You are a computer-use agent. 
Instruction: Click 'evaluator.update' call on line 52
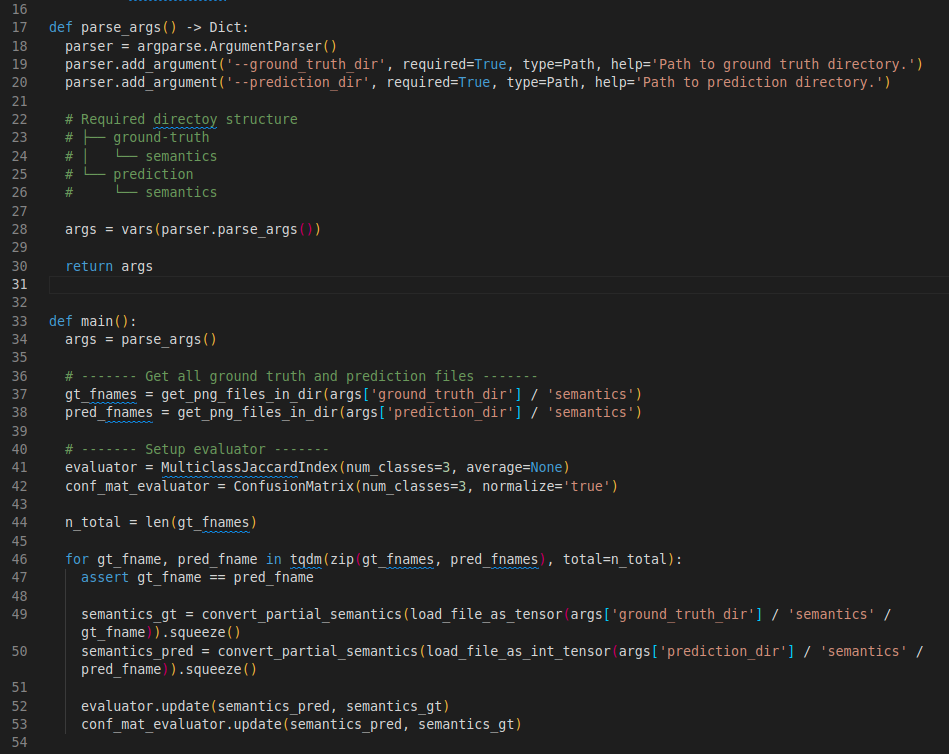(145, 706)
